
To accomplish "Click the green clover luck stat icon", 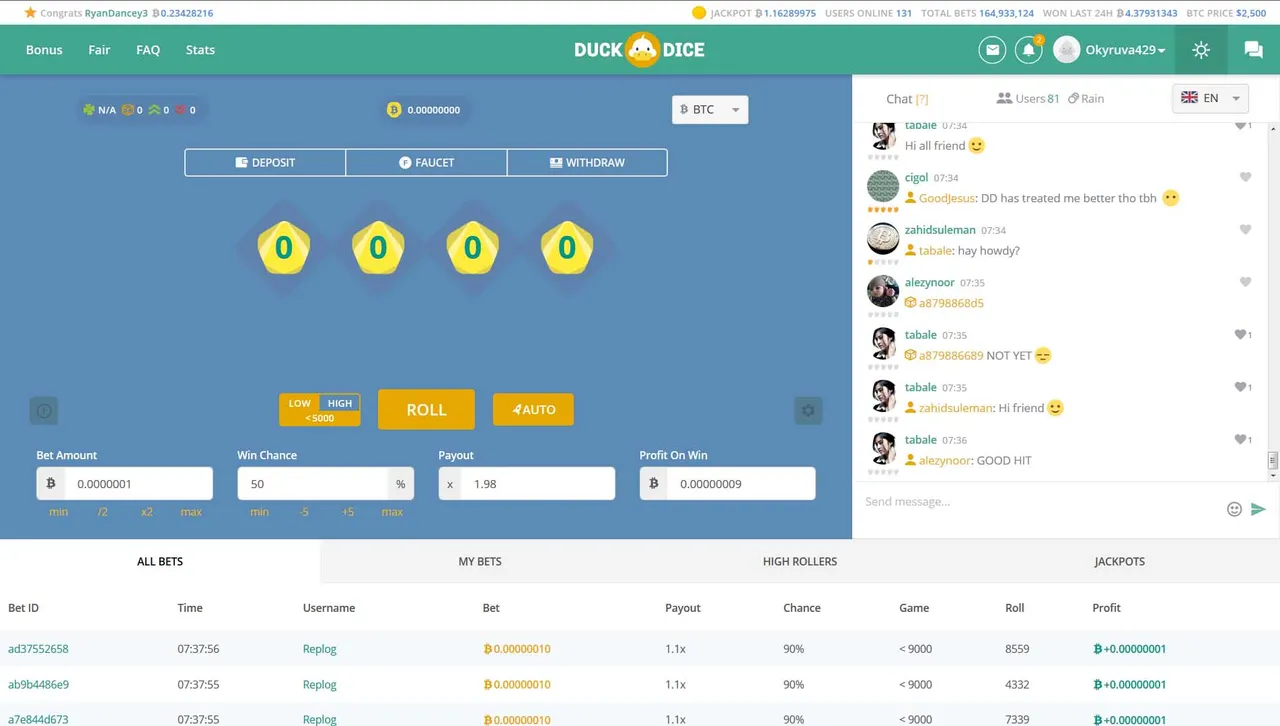I will pyautogui.click(x=89, y=110).
